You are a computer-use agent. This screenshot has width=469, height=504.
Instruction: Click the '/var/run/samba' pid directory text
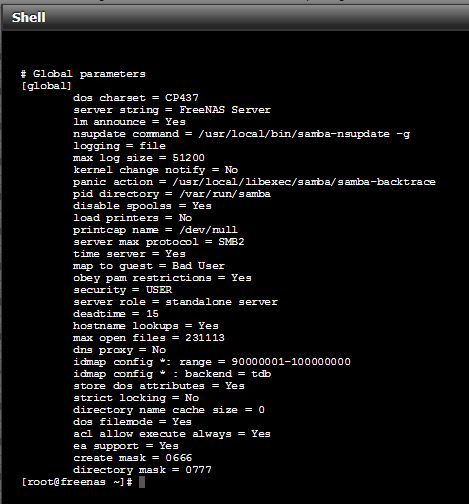coord(225,194)
